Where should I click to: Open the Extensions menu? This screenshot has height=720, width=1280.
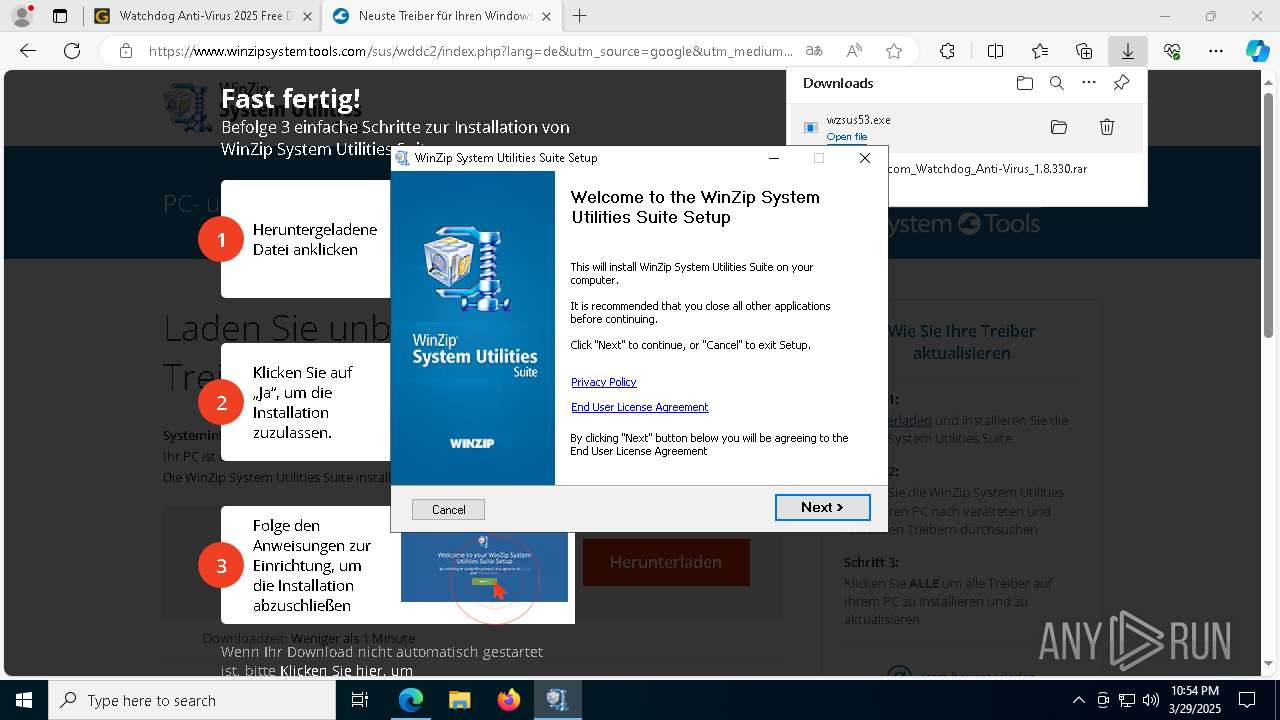(947, 51)
